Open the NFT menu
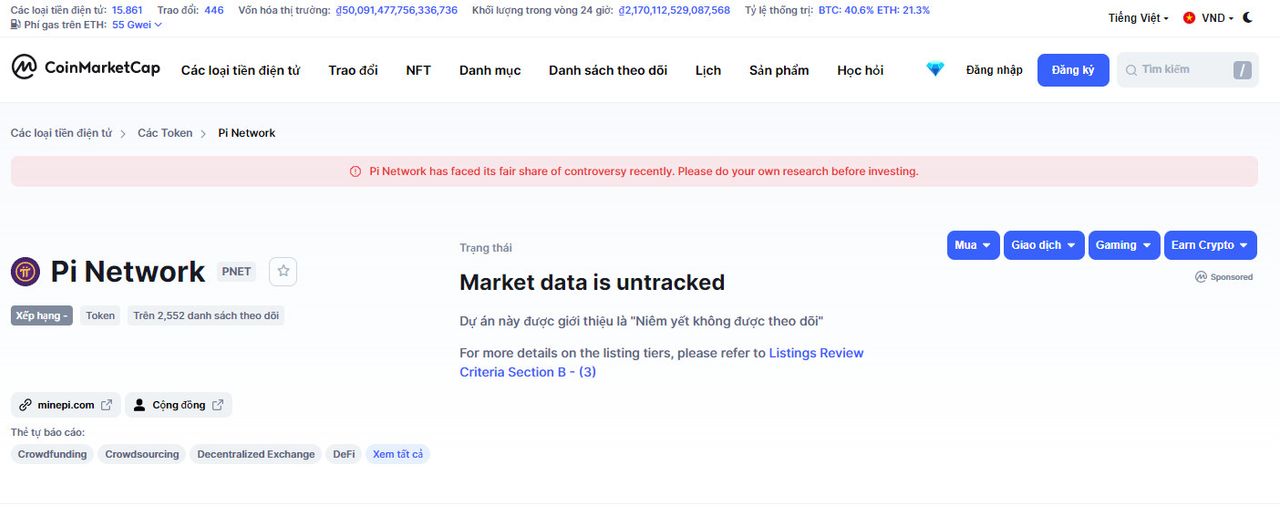 pos(418,70)
